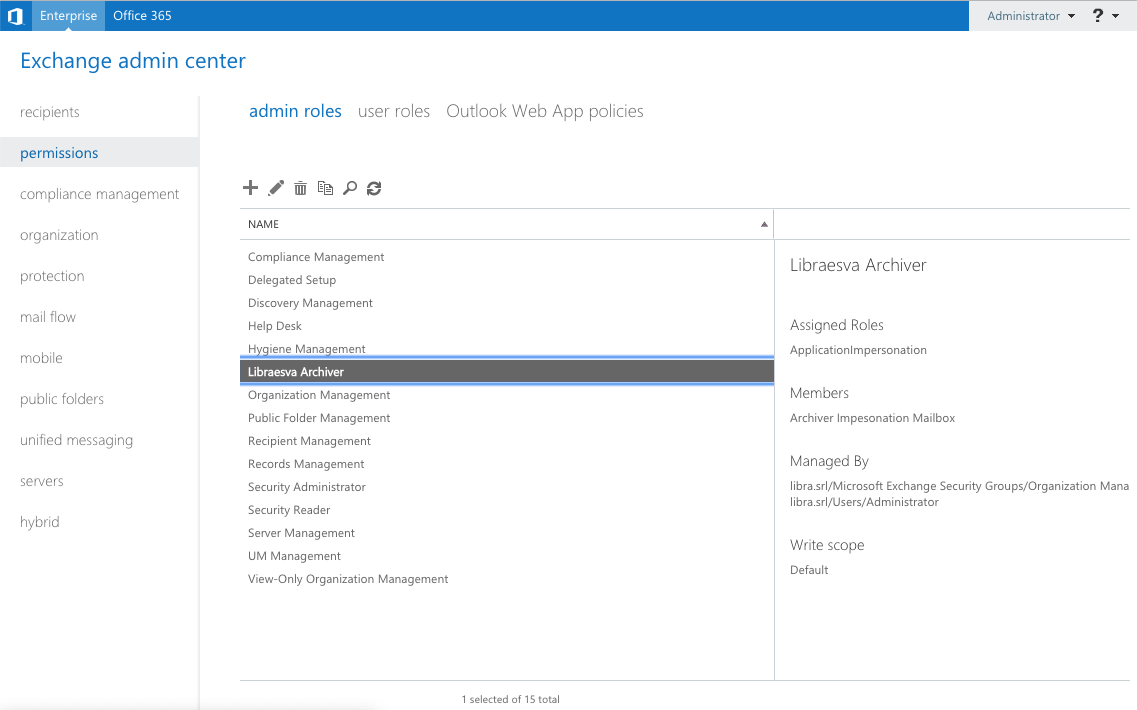Open compliance management section
The height and width of the screenshot is (710, 1137).
99,194
